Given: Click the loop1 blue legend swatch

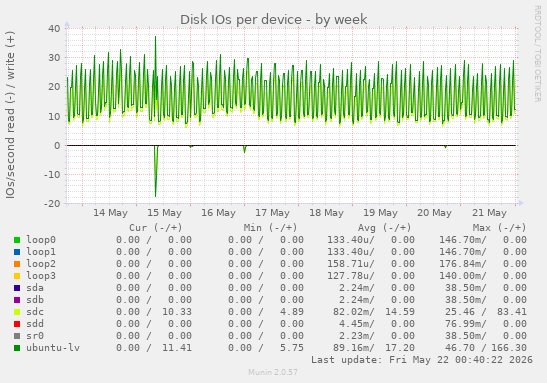Looking at the screenshot, I should coord(17,252).
